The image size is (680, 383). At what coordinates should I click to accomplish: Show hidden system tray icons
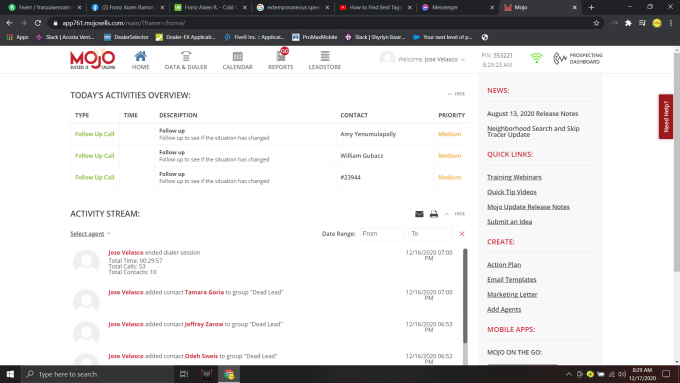pos(569,374)
